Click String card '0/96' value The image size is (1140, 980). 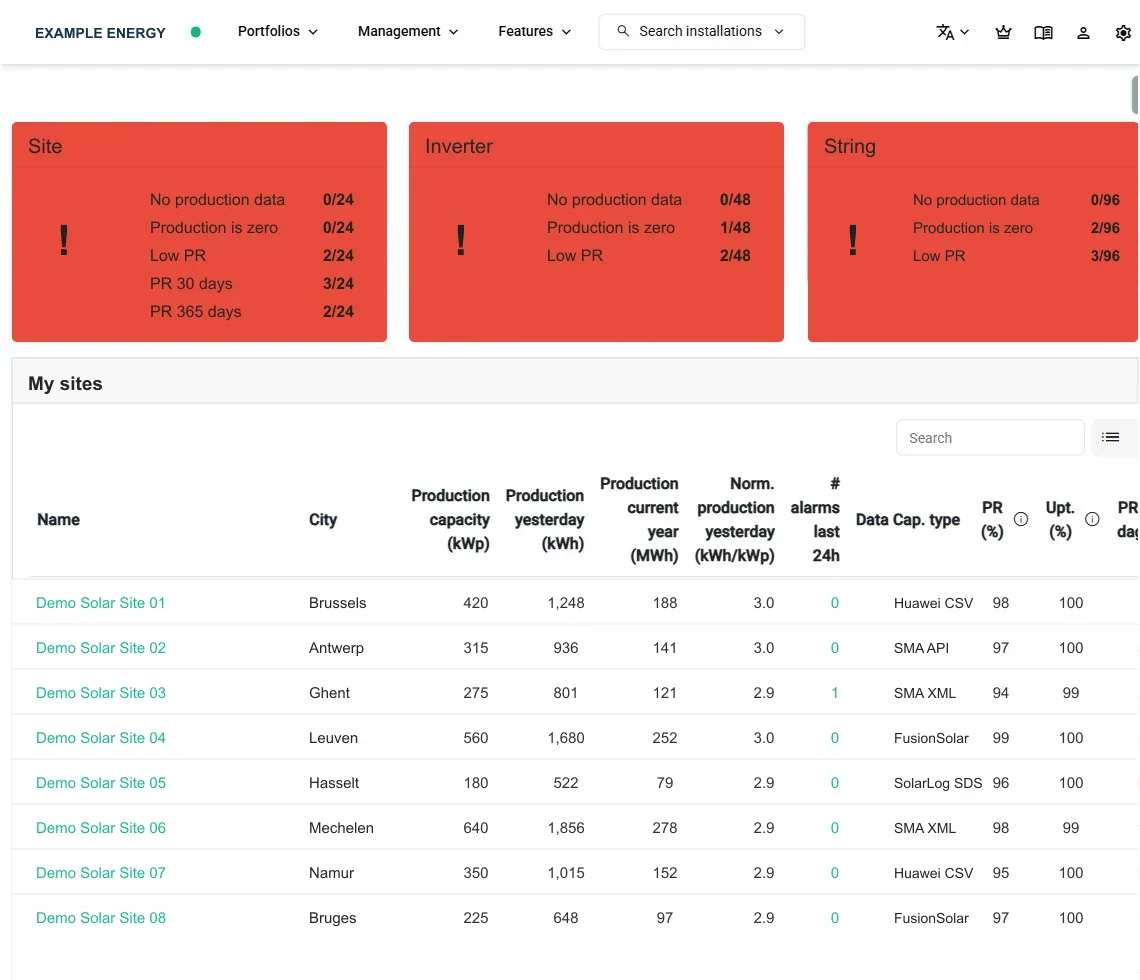click(1105, 200)
